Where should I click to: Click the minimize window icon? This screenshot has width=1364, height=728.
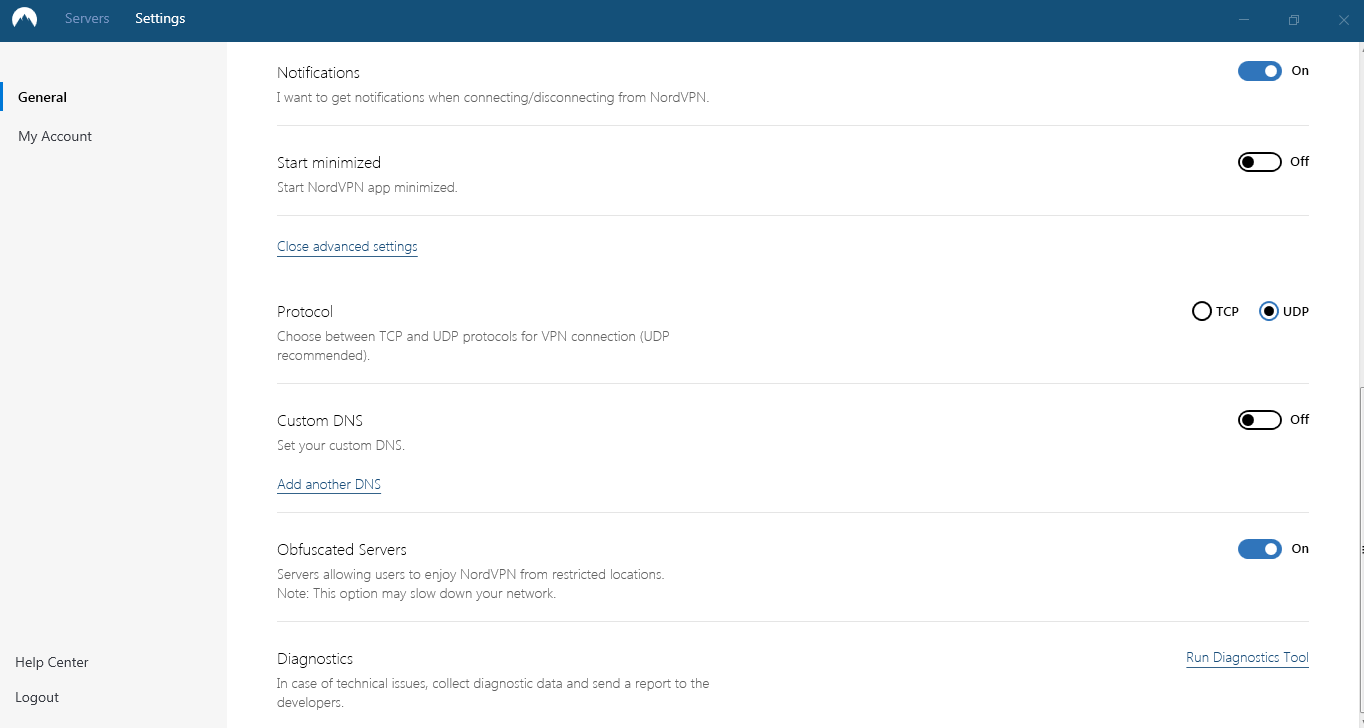coord(1243,19)
